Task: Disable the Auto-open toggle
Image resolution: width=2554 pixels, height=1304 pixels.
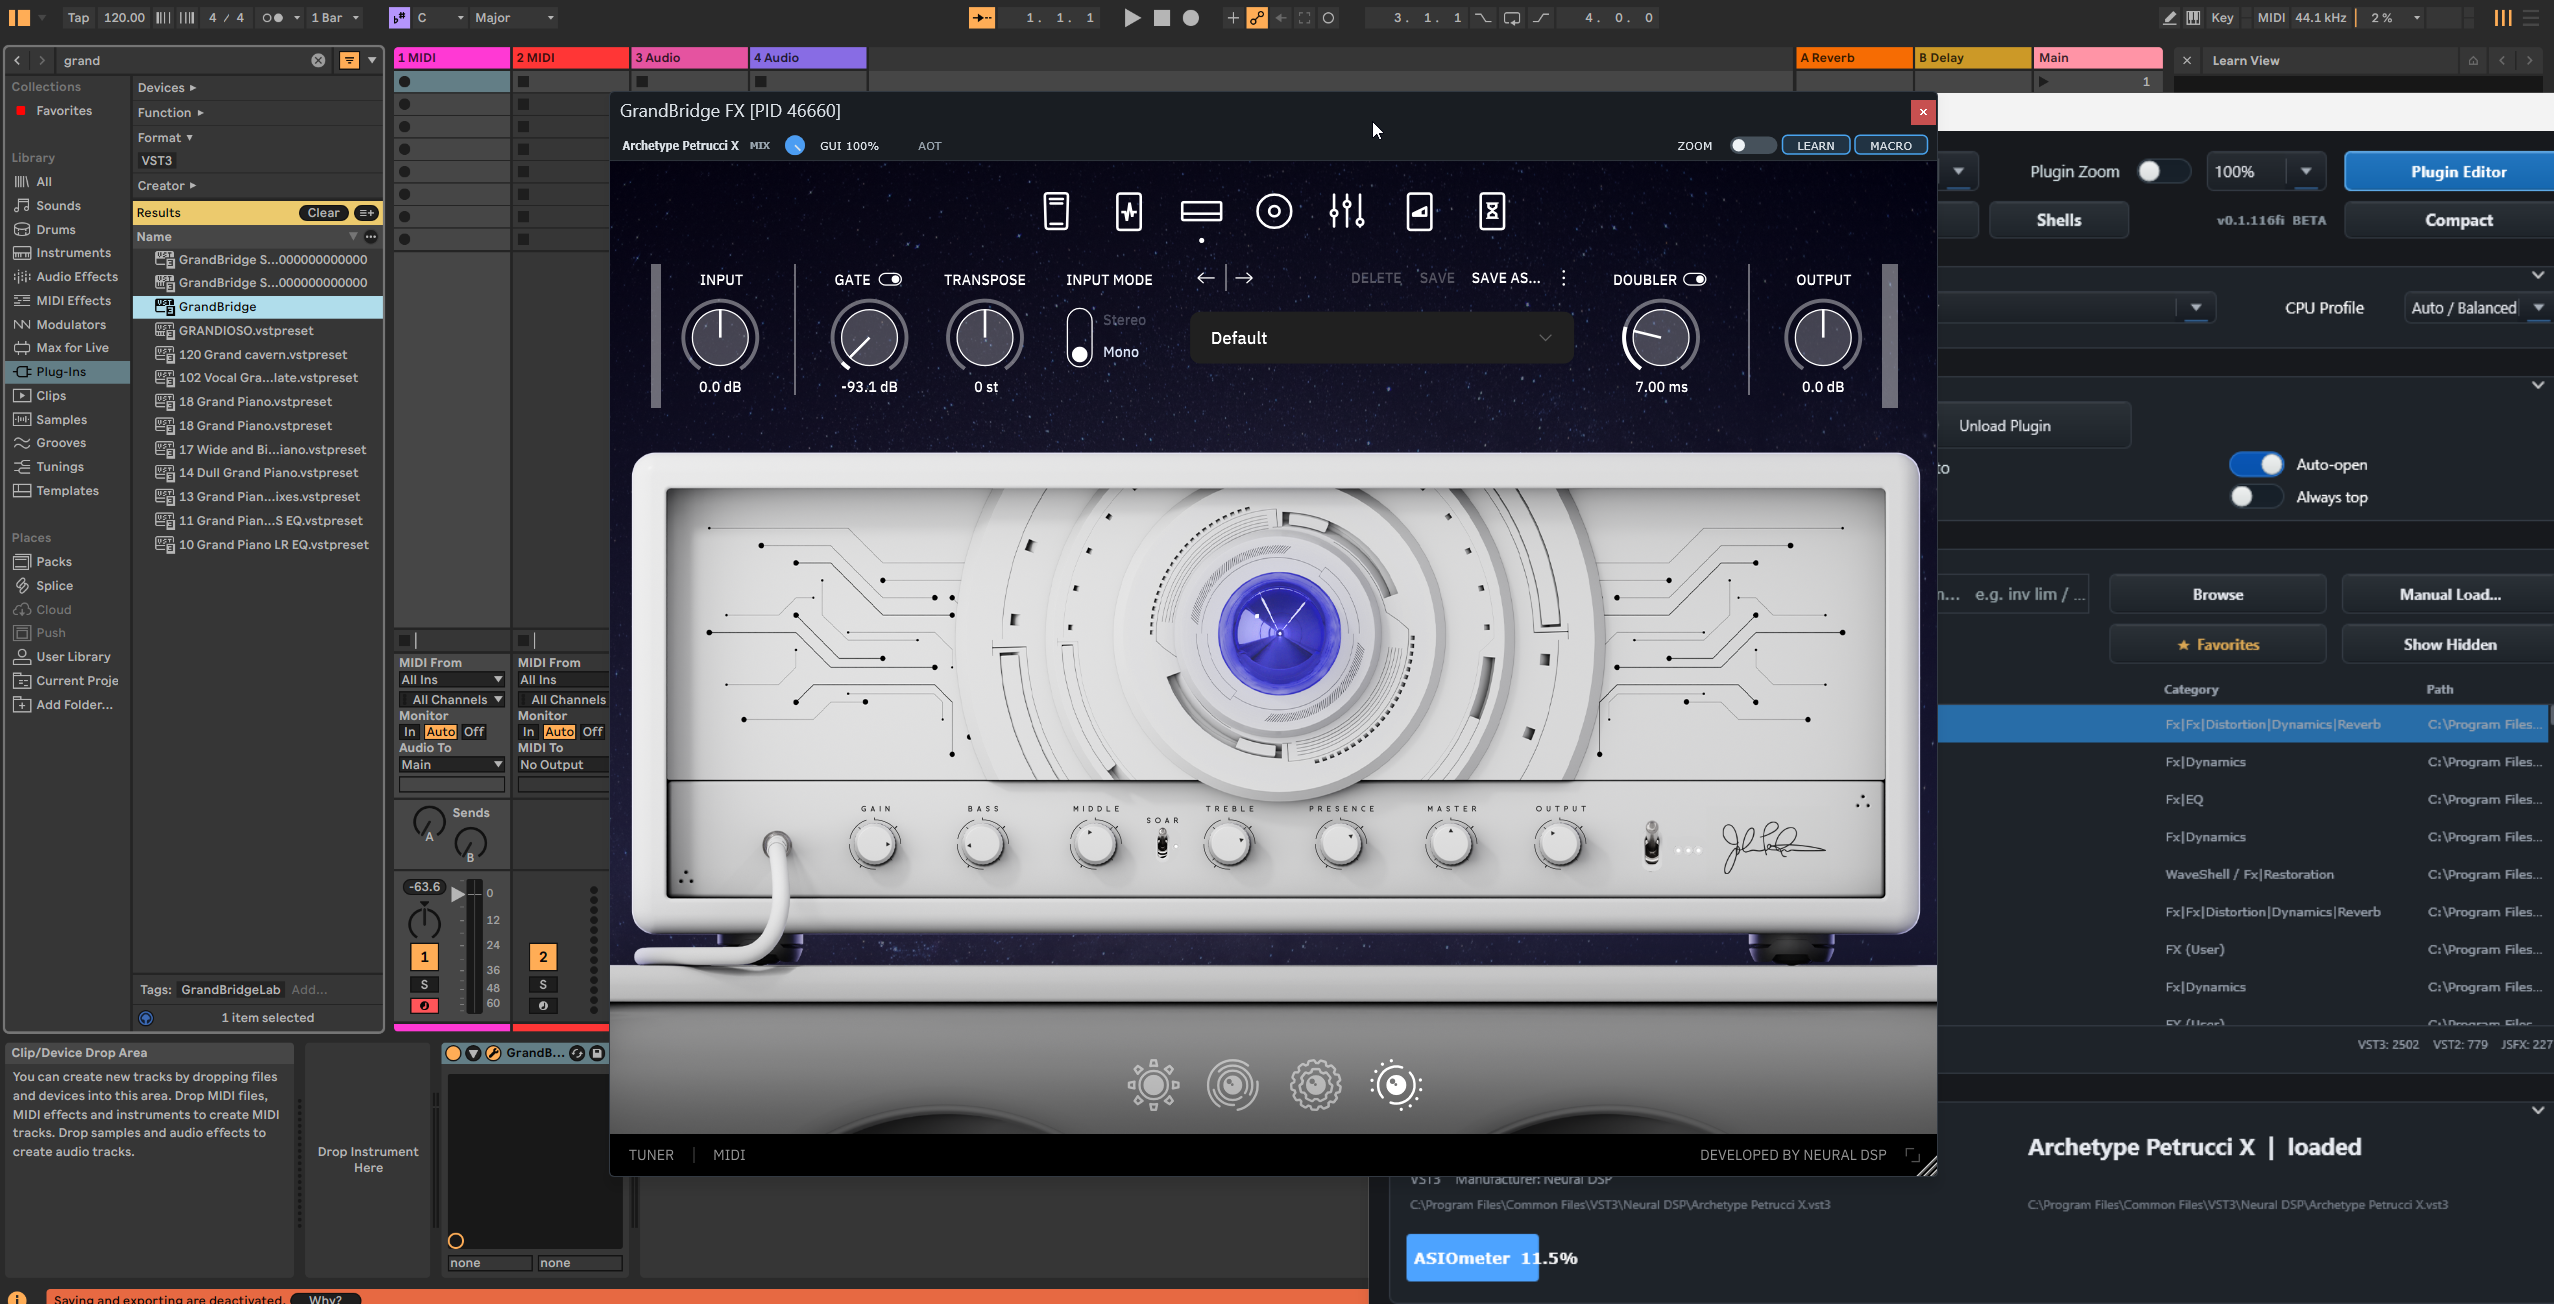Action: tap(2257, 464)
